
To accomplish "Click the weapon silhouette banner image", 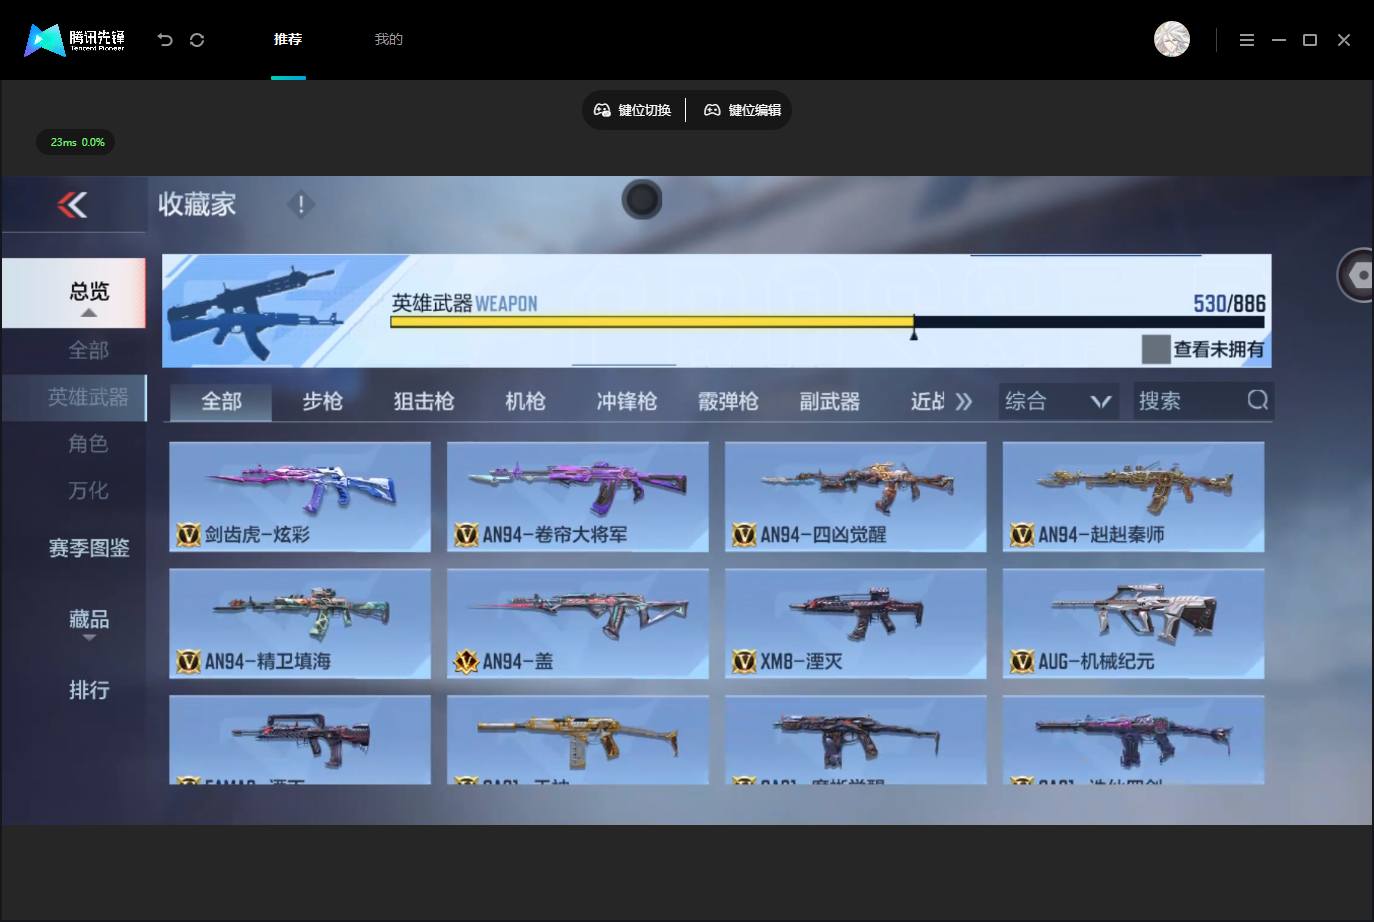I will pos(256,312).
